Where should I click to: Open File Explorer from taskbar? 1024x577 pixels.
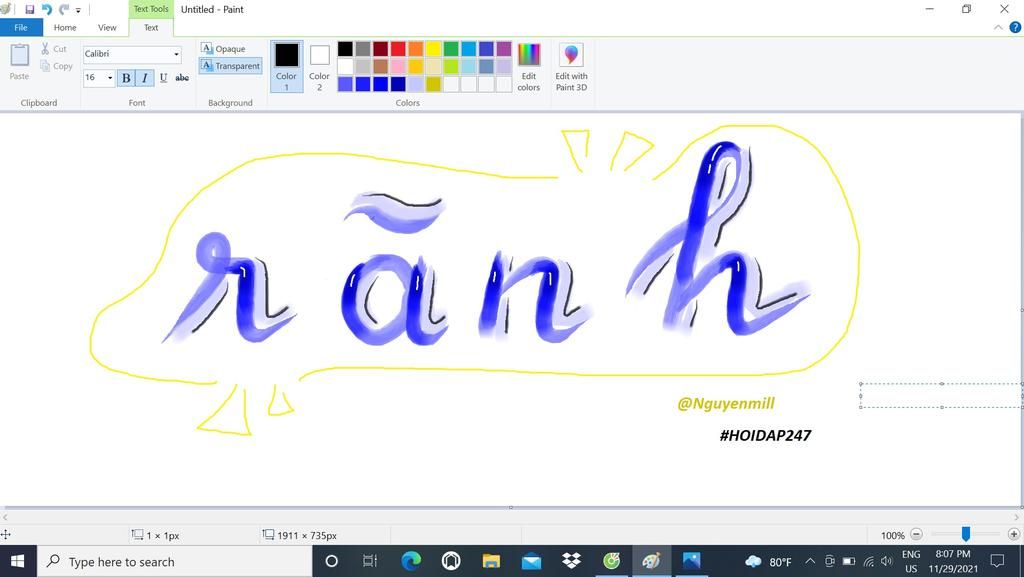pyautogui.click(x=491, y=561)
